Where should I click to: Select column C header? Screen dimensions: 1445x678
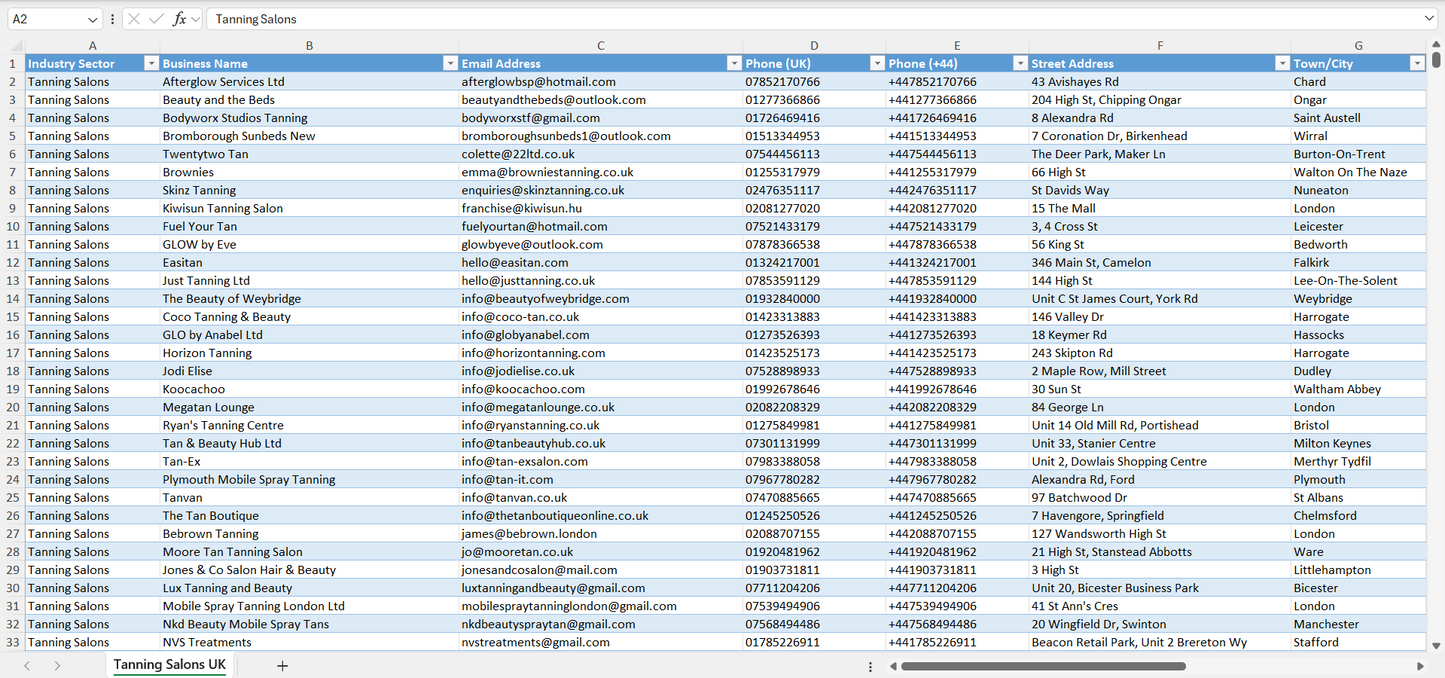(601, 46)
